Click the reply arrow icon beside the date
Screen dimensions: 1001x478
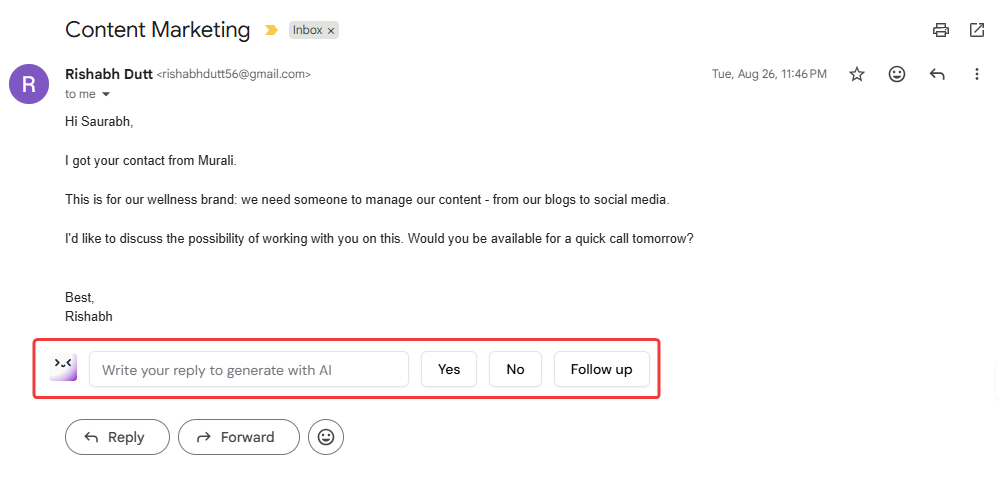point(937,74)
